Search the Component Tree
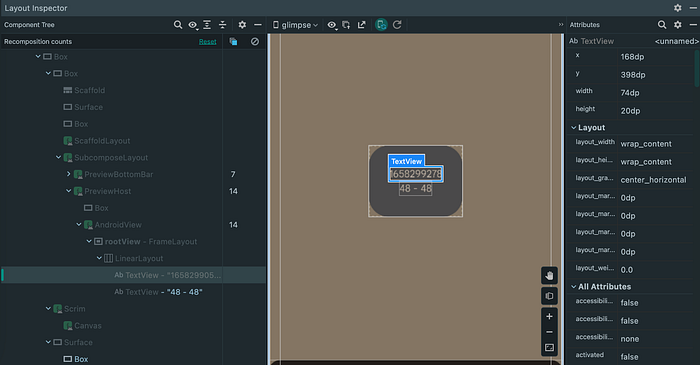The height and width of the screenshot is (365, 700). [x=178, y=25]
